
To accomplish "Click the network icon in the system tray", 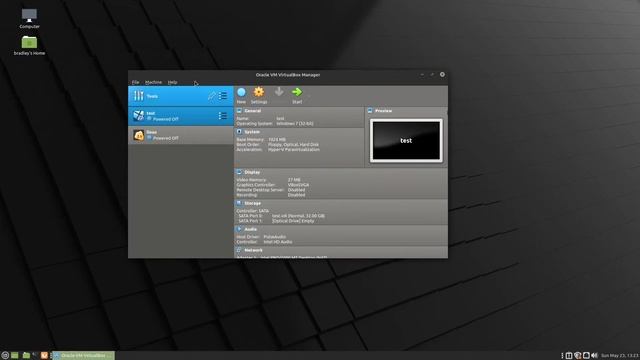I will pyautogui.click(x=586, y=356).
